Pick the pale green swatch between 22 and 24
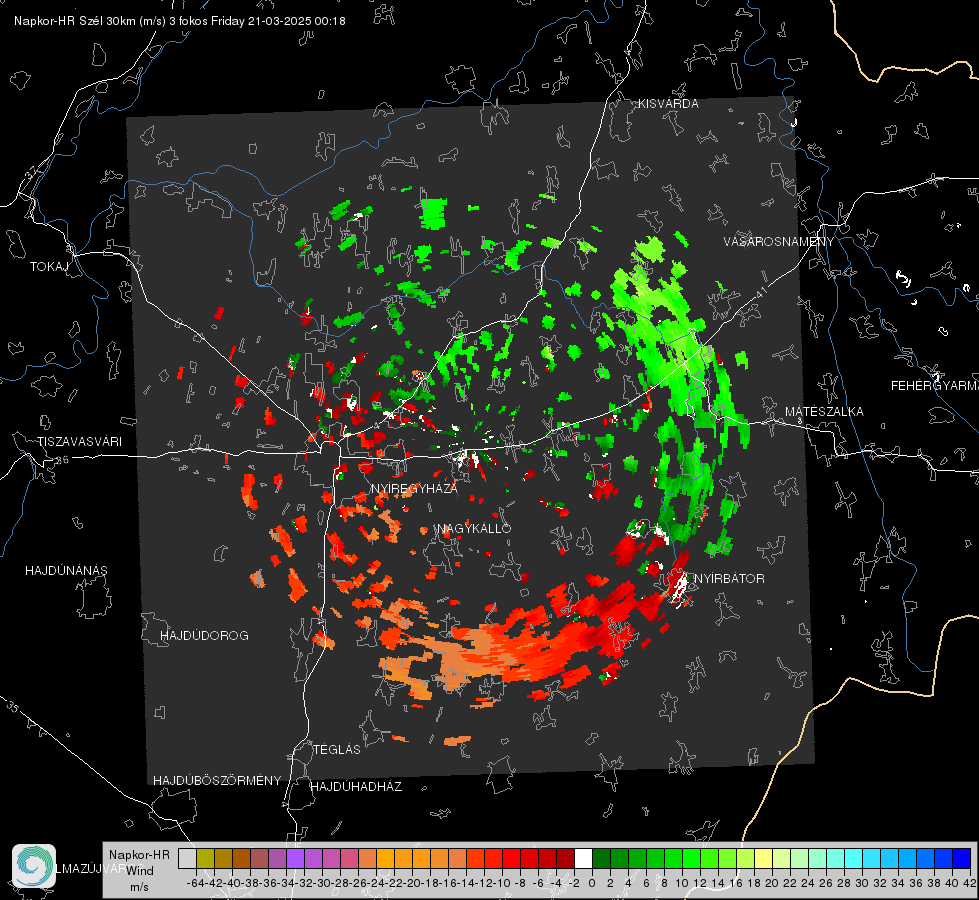The image size is (979, 900). point(799,858)
